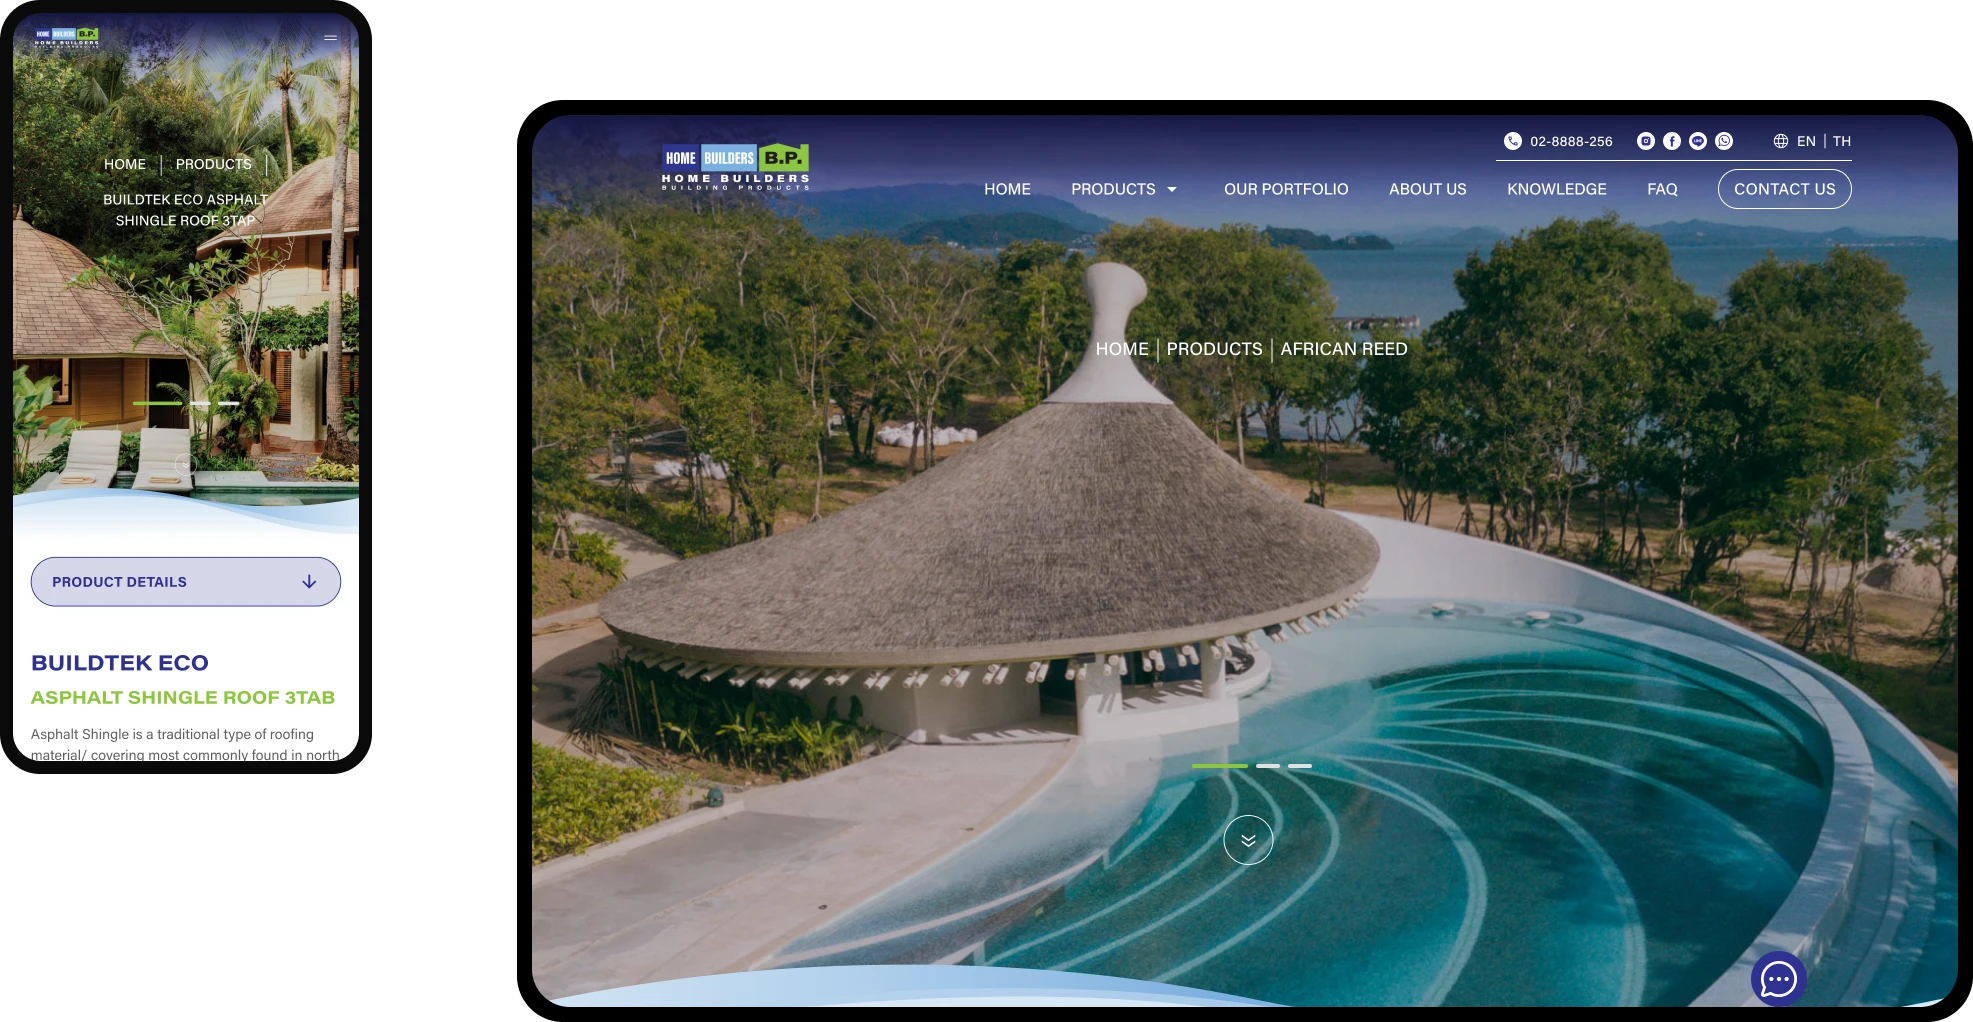Open the LINE chat social icon
Screen dimensions: 1973x1022
(x=1698, y=141)
